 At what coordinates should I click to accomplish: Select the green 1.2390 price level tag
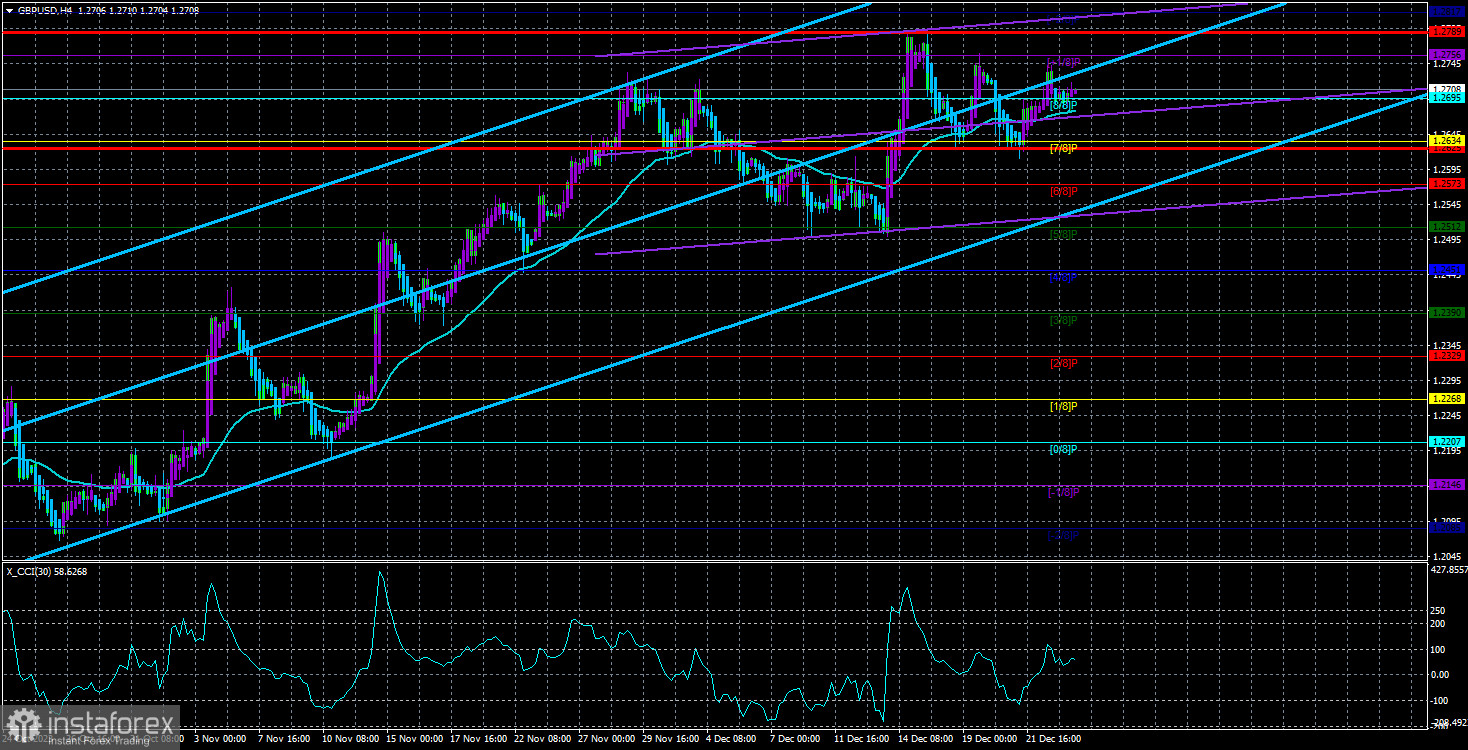pyautogui.click(x=1446, y=313)
